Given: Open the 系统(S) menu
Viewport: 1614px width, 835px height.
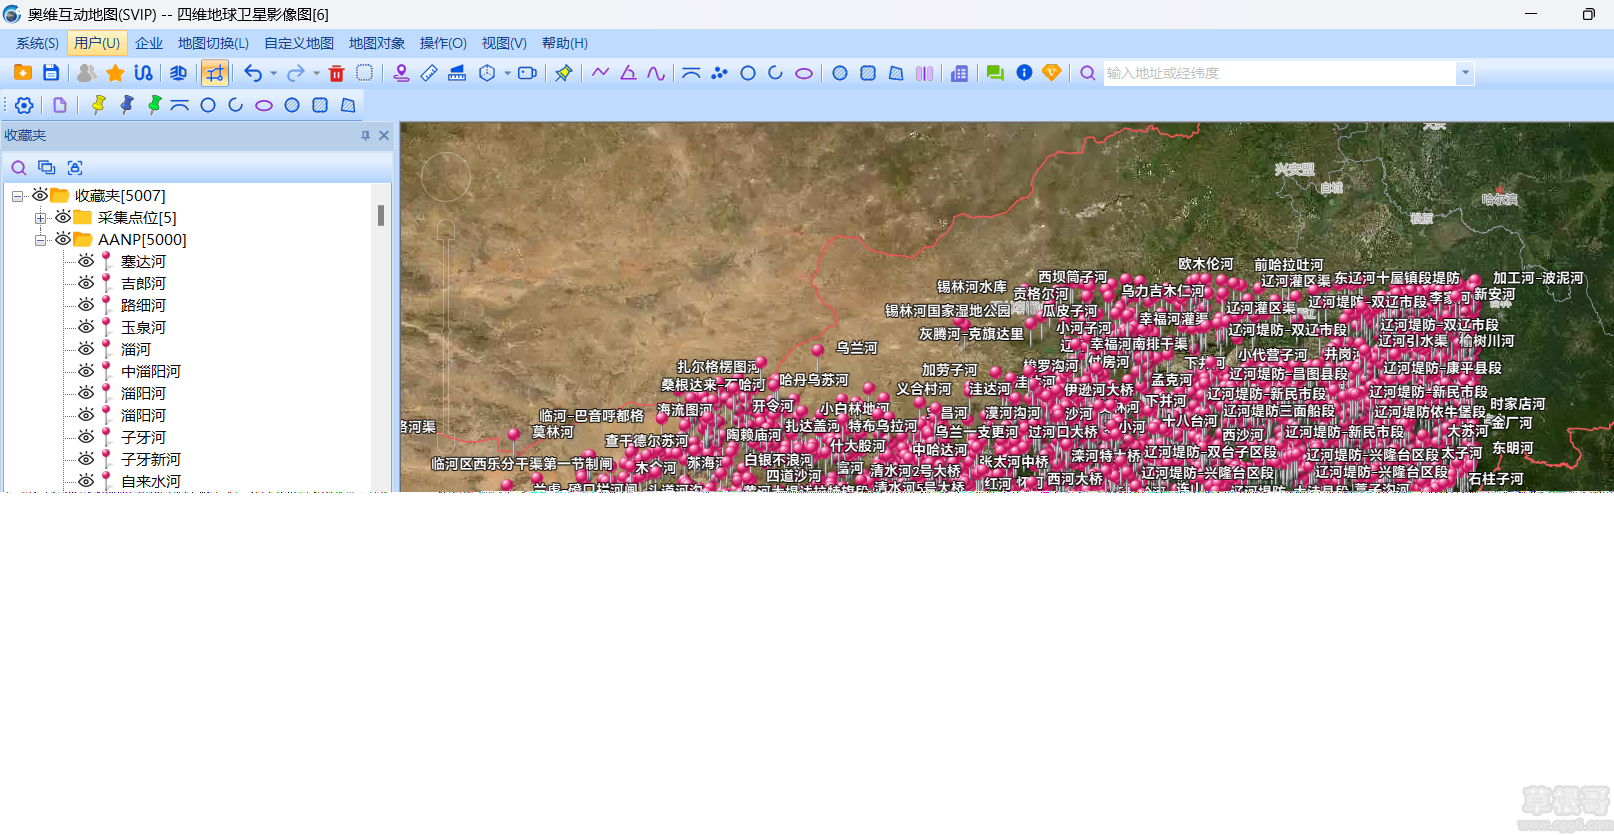Looking at the screenshot, I should pos(37,43).
